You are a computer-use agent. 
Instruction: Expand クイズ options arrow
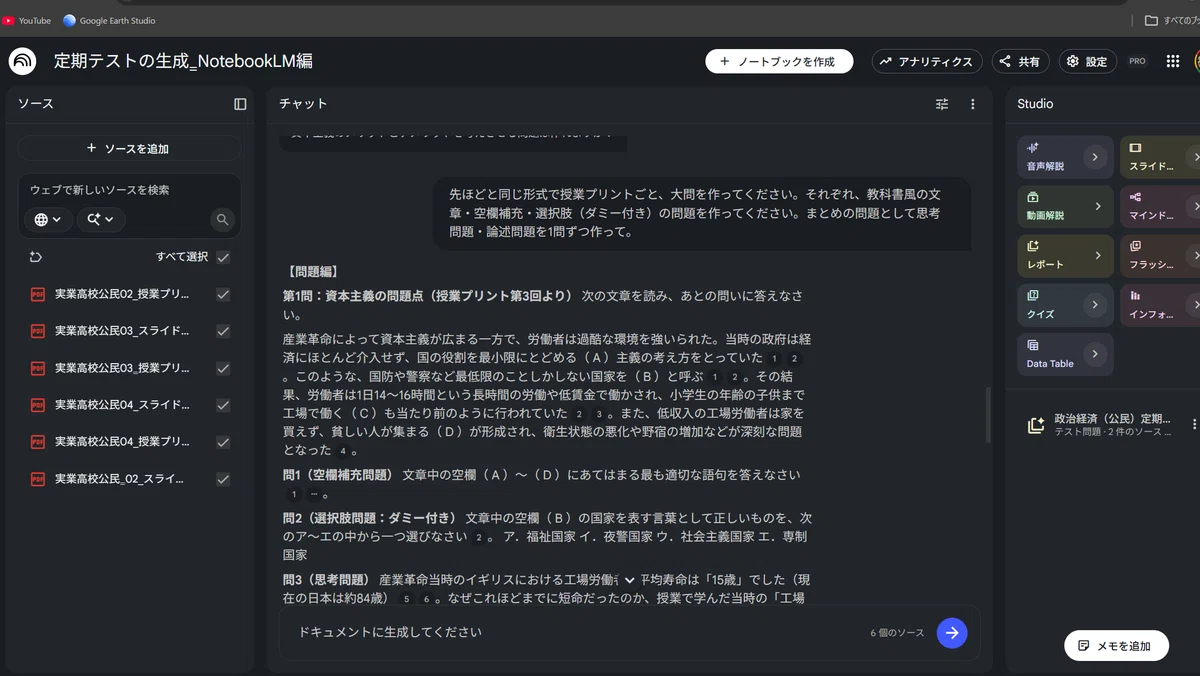tap(1095, 304)
